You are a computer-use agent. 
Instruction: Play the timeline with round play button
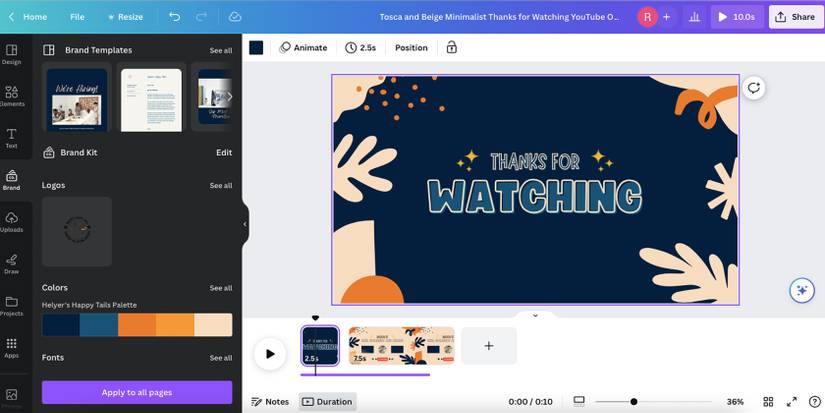point(270,354)
